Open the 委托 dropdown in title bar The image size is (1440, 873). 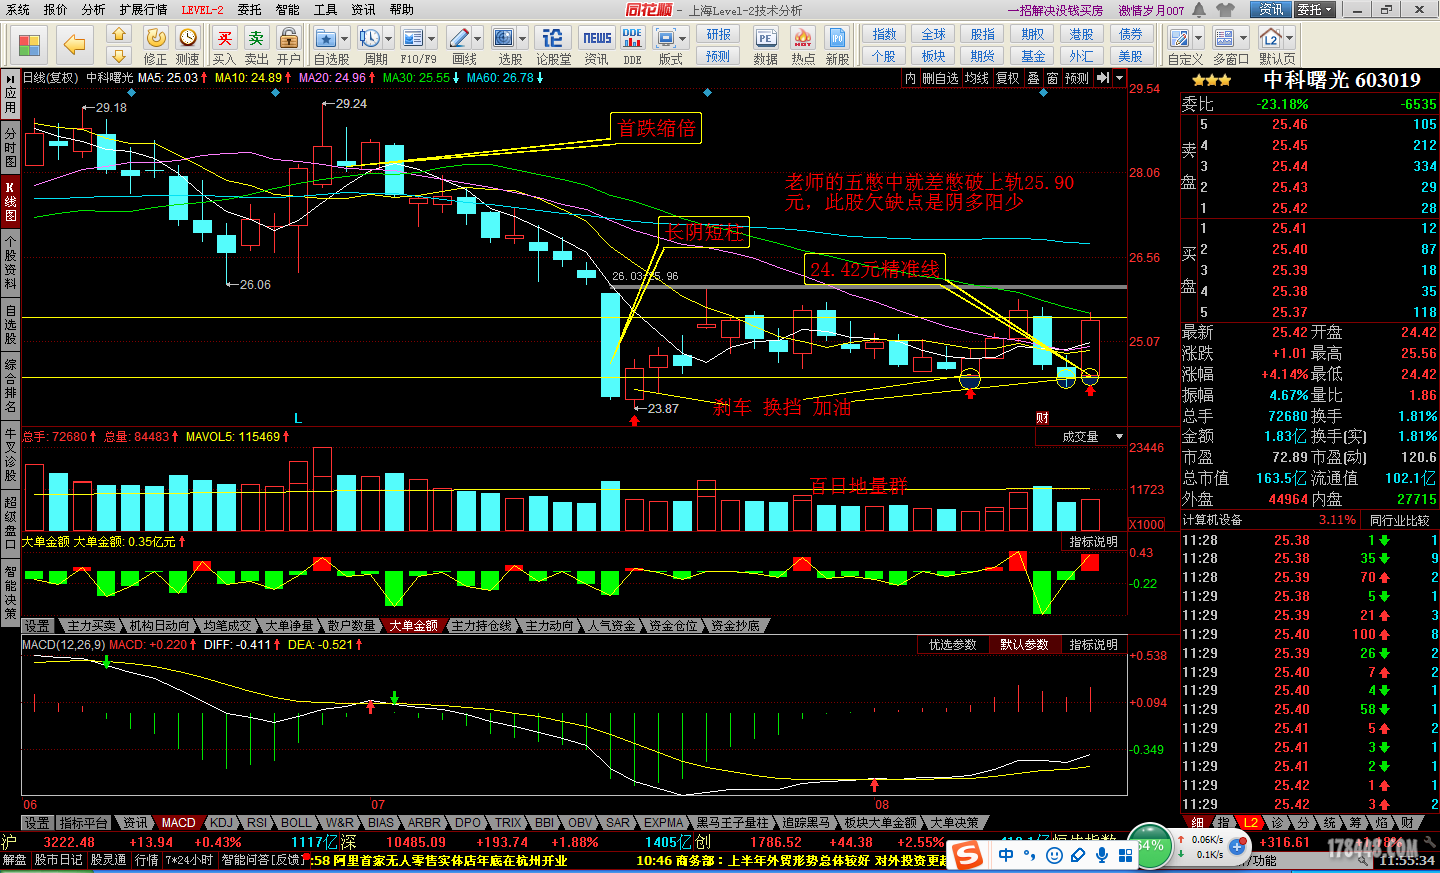point(1316,10)
